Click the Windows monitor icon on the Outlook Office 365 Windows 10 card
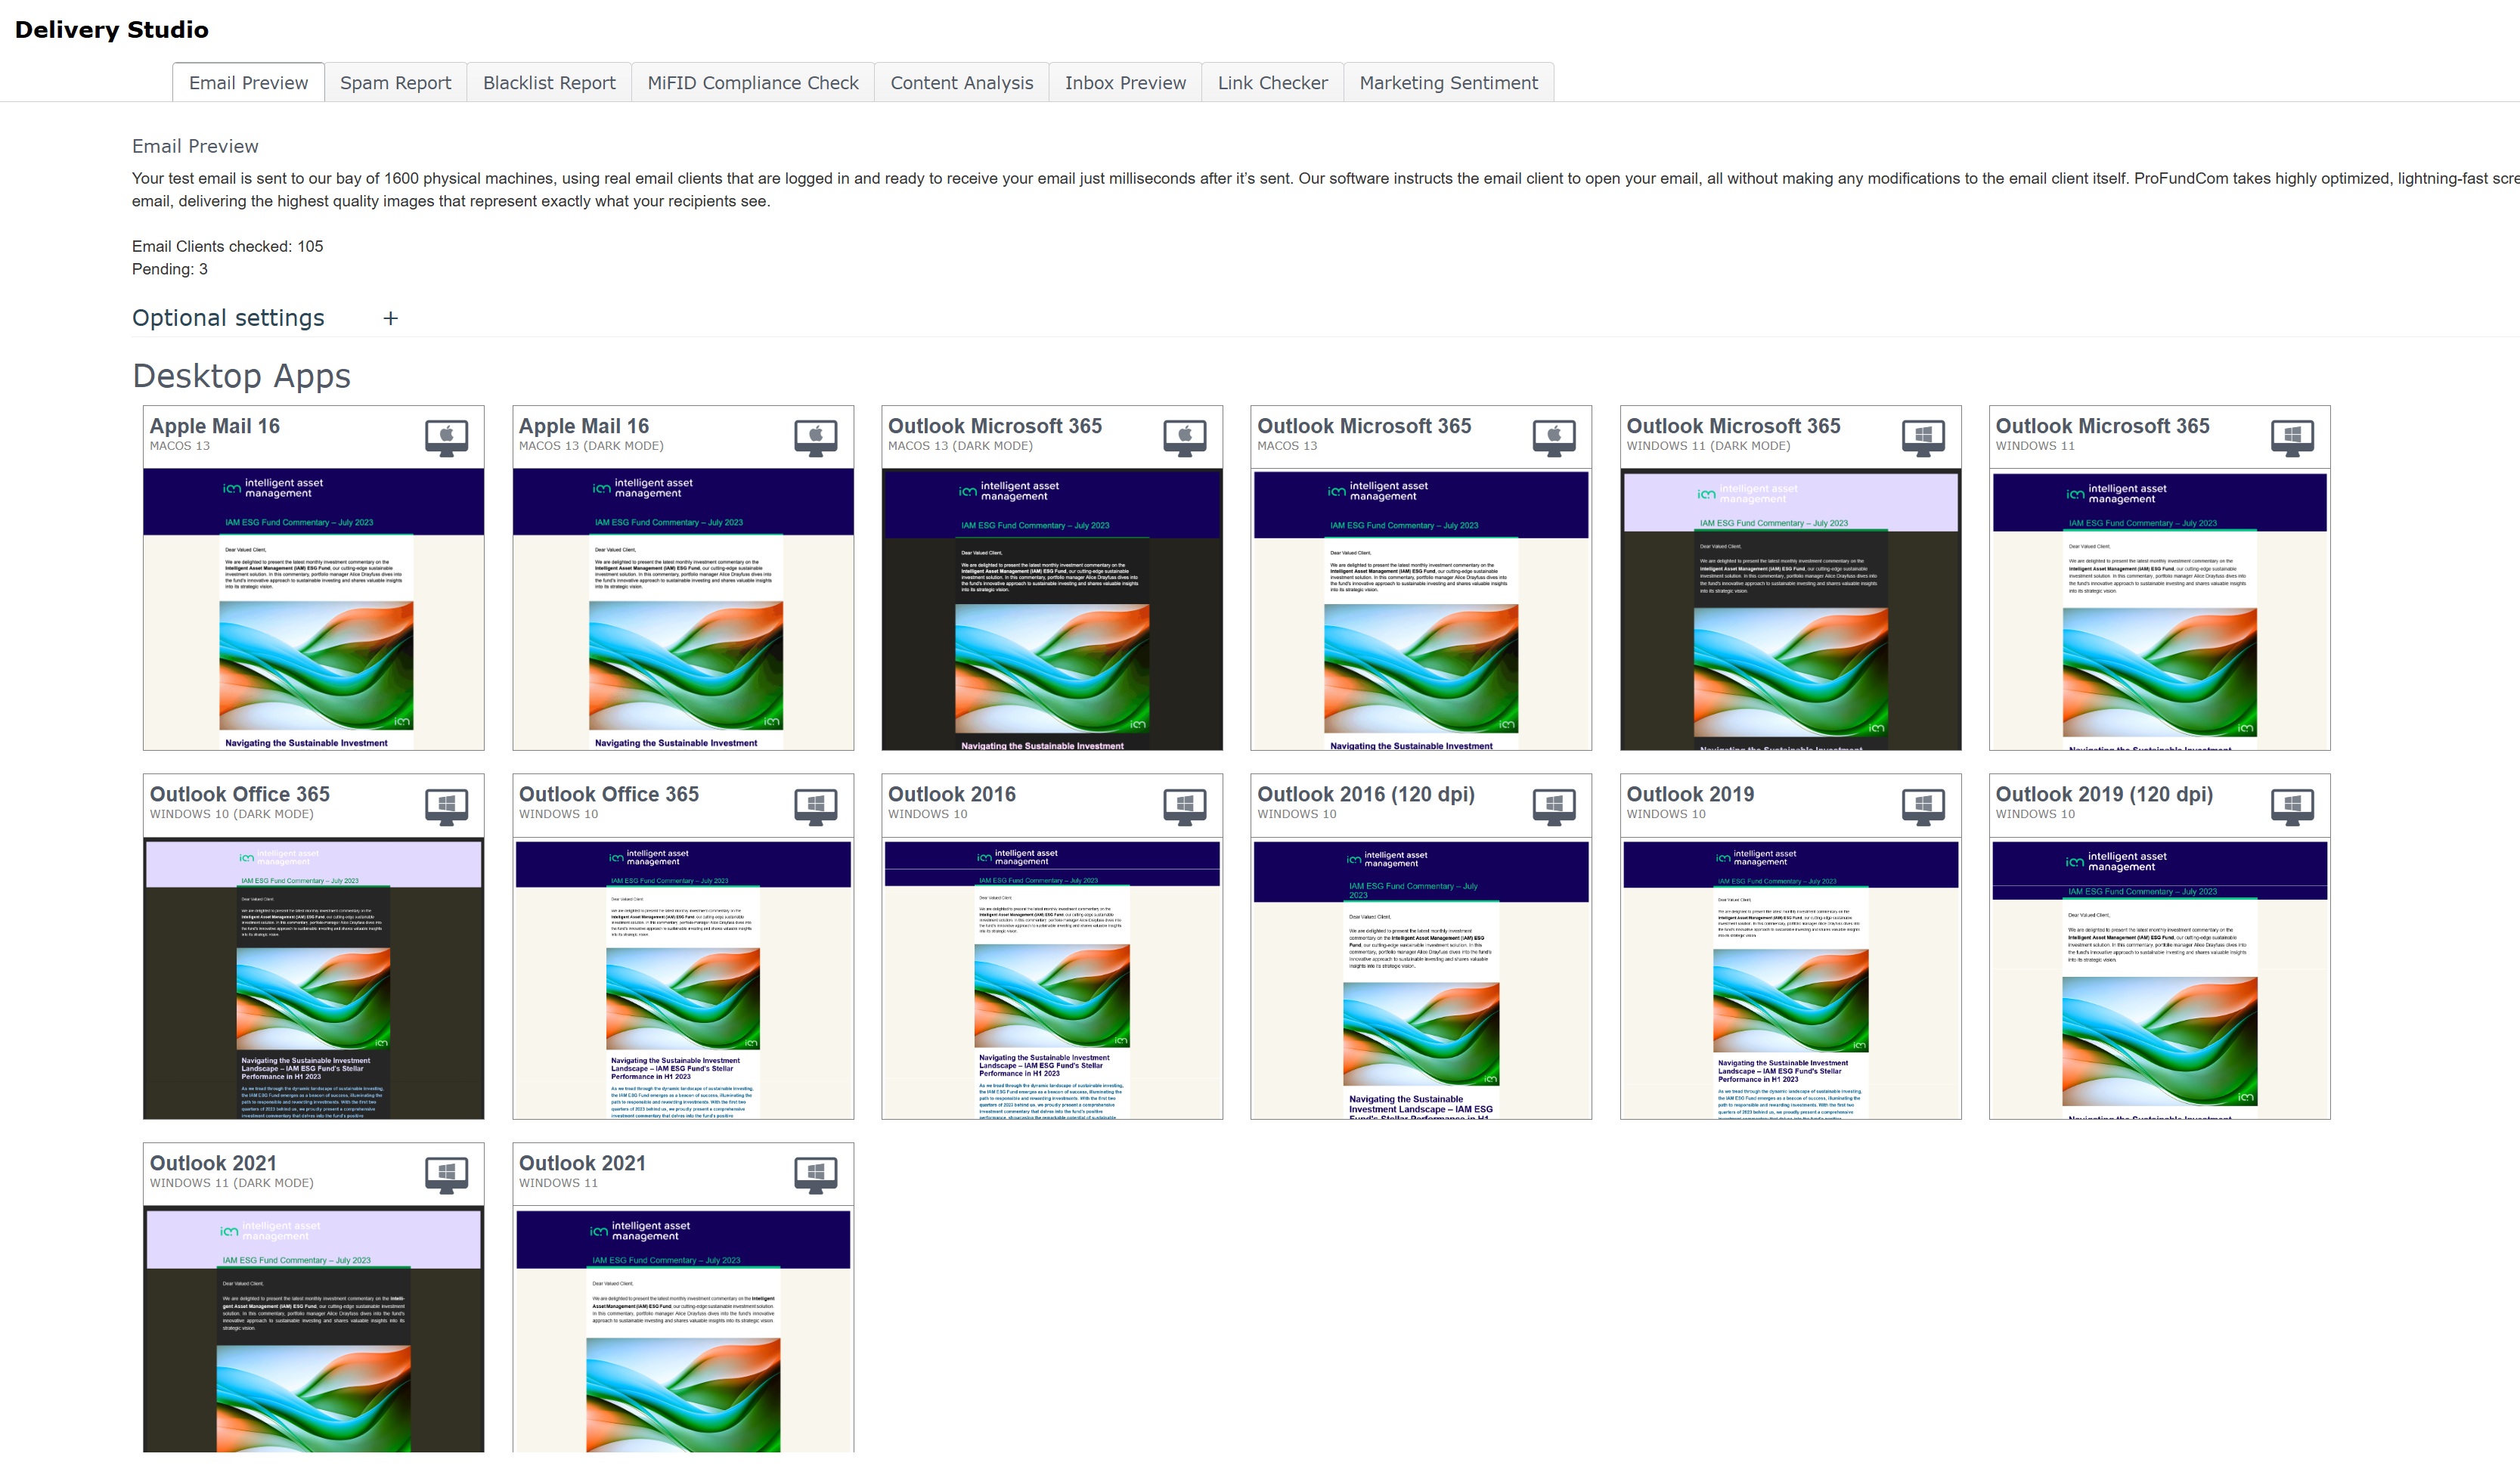This screenshot has height=1466, width=2520. (815, 805)
